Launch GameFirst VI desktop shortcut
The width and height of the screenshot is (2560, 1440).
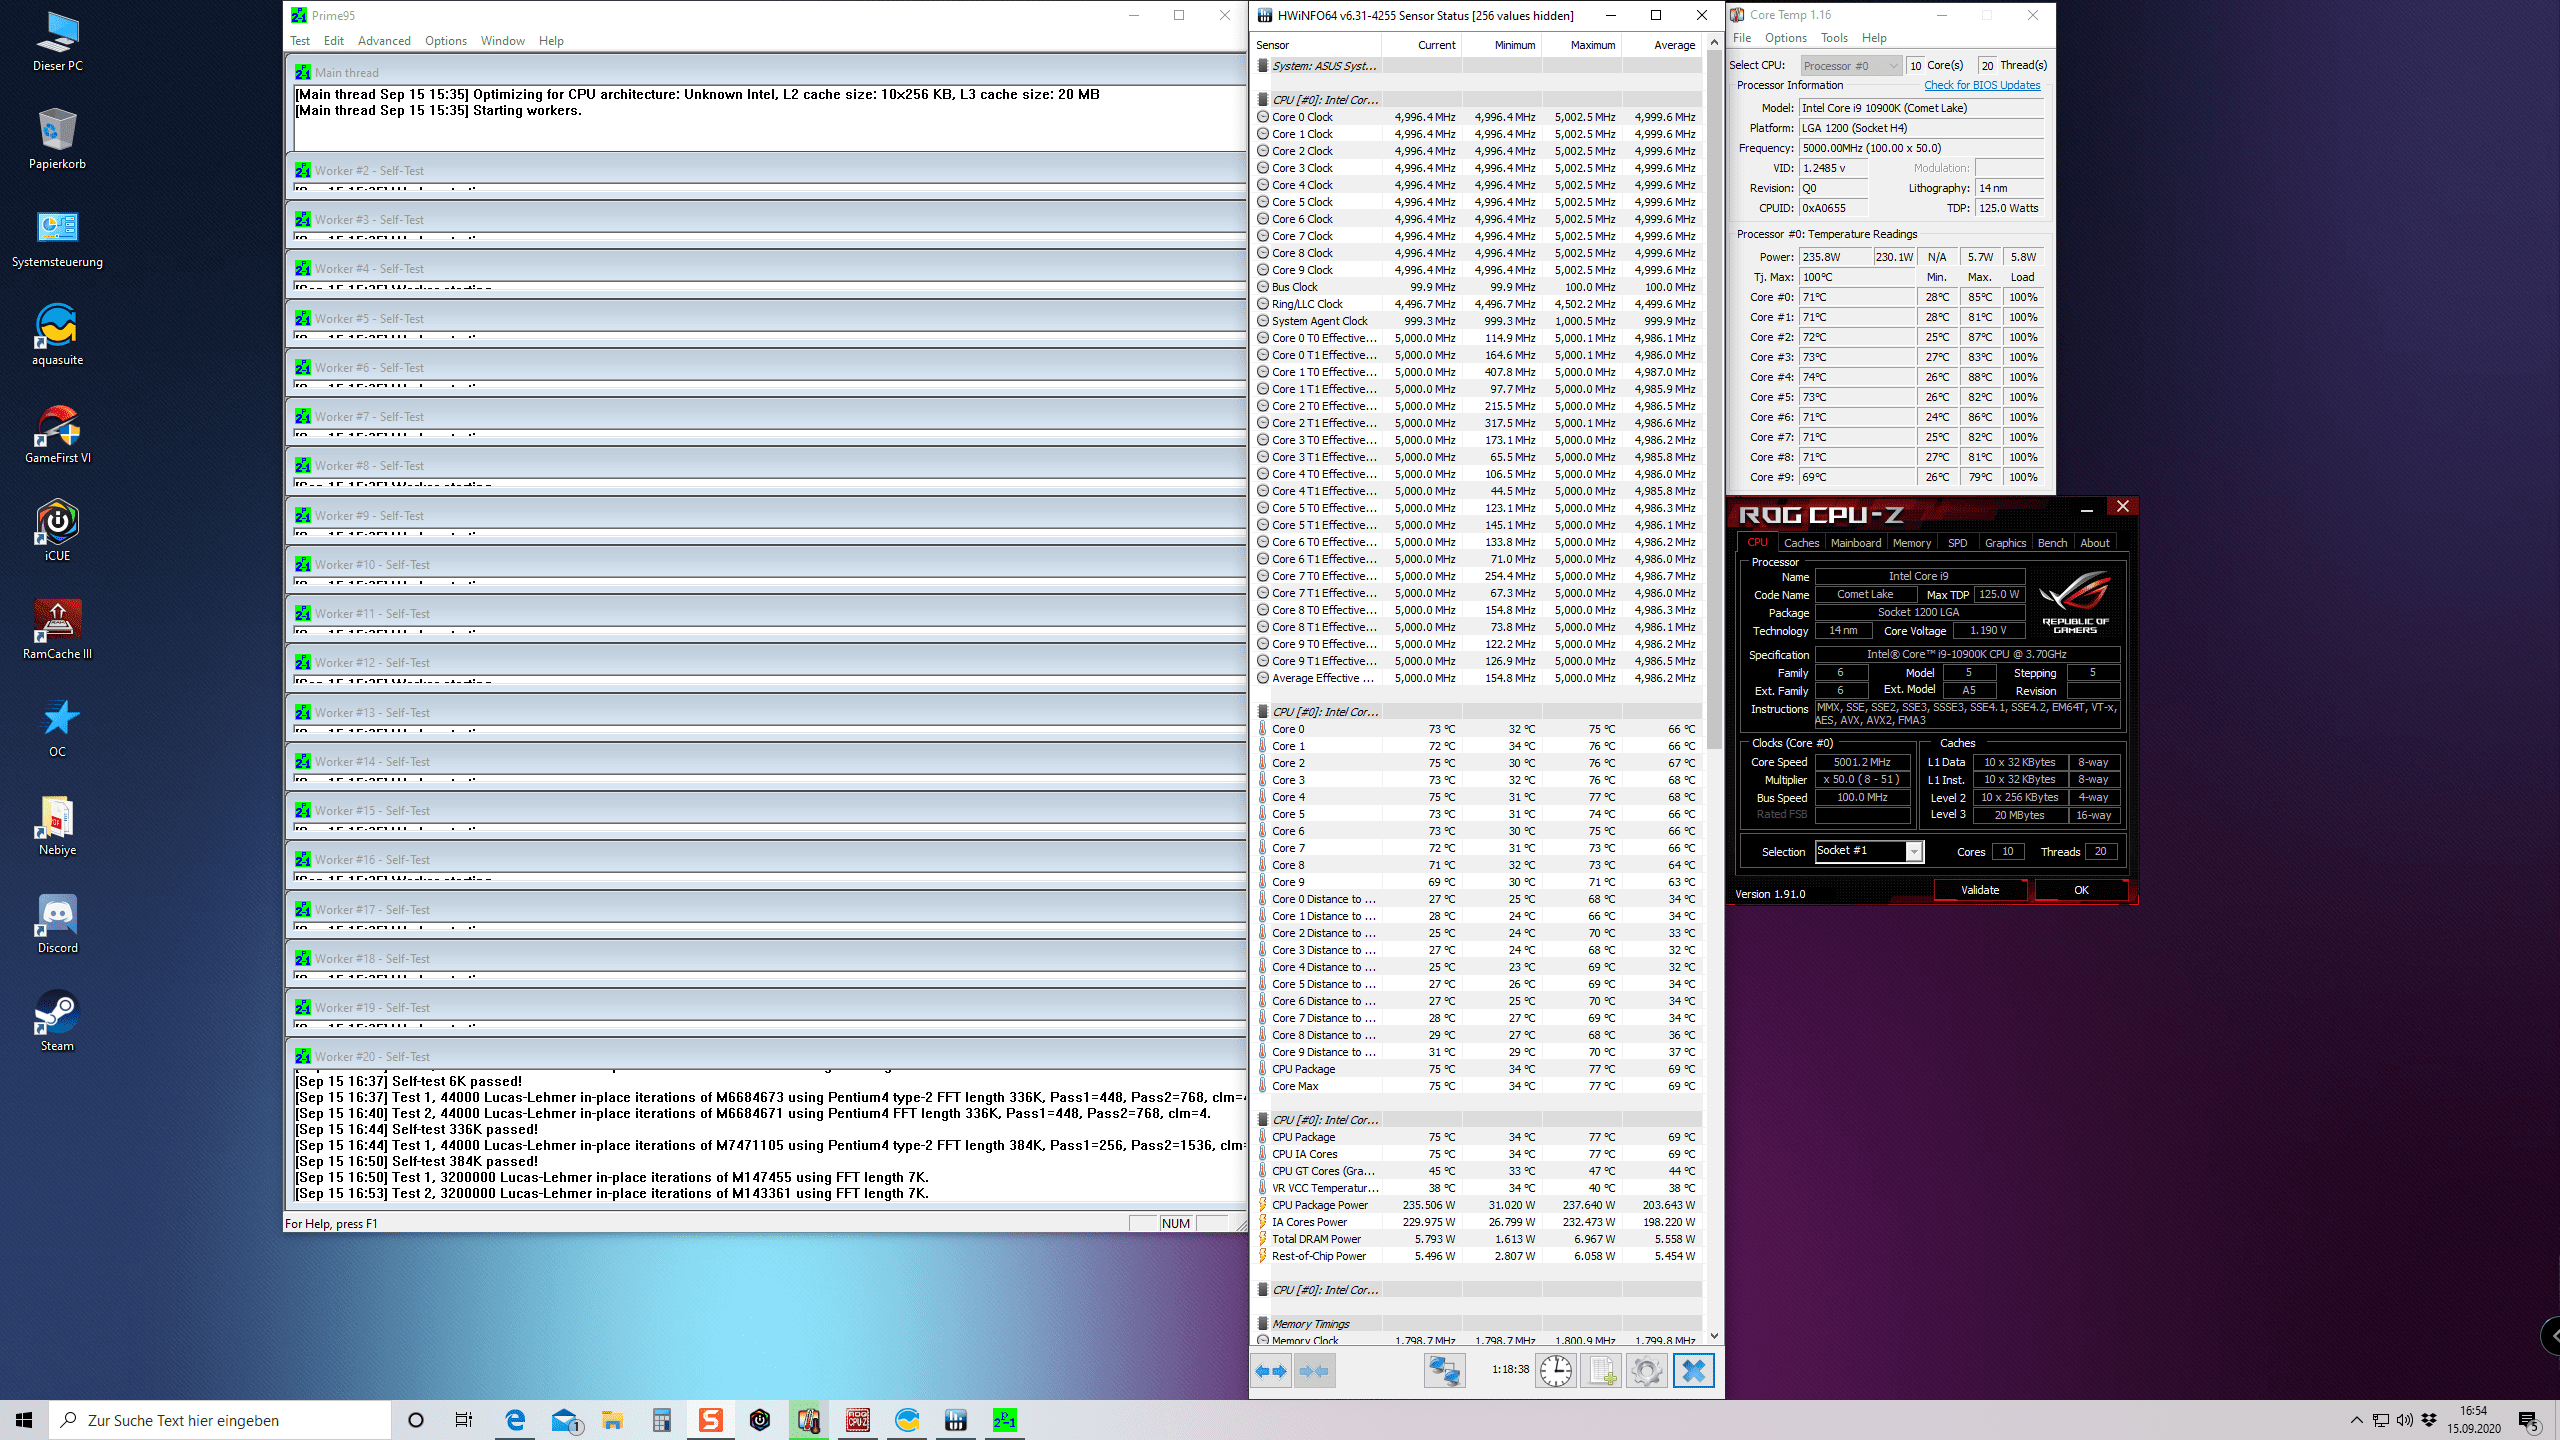pyautogui.click(x=57, y=434)
